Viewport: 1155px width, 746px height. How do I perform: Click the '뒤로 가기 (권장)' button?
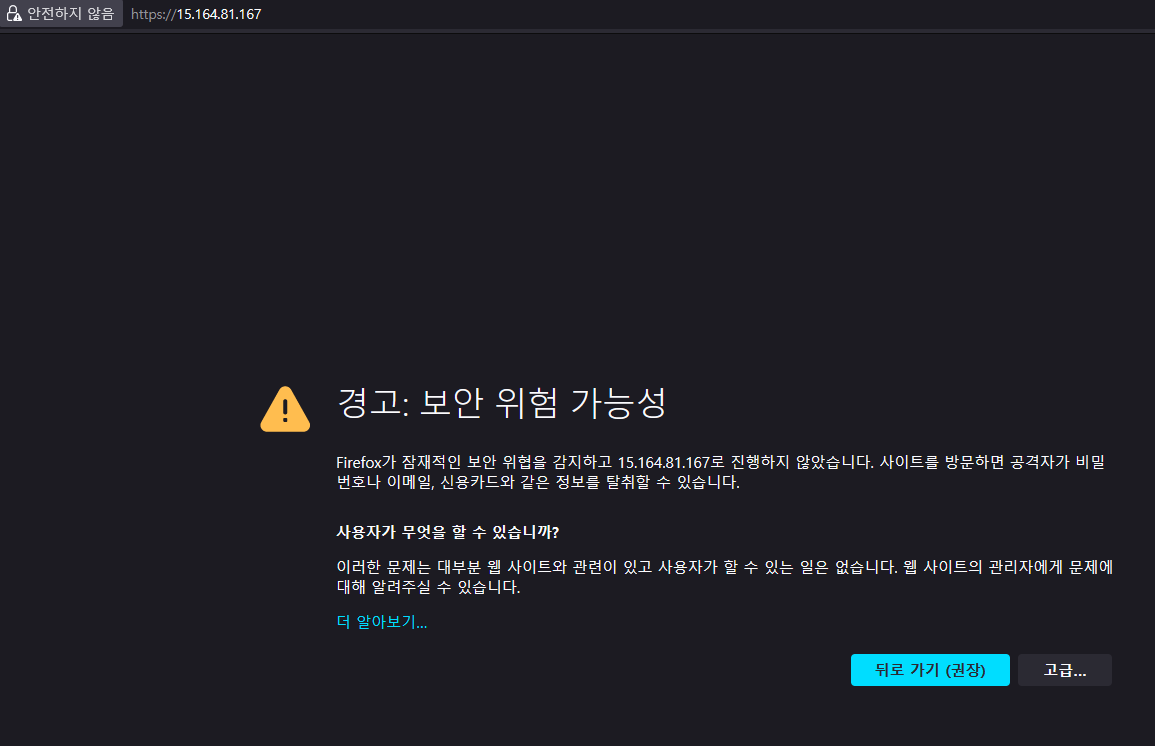(x=930, y=669)
